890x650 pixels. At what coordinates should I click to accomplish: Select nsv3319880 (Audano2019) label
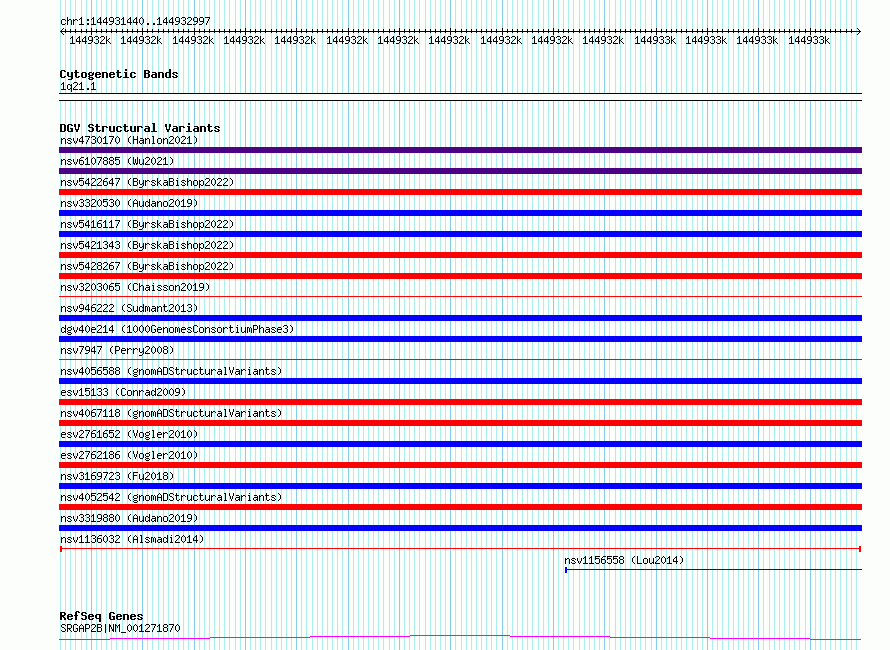[x=129, y=518]
